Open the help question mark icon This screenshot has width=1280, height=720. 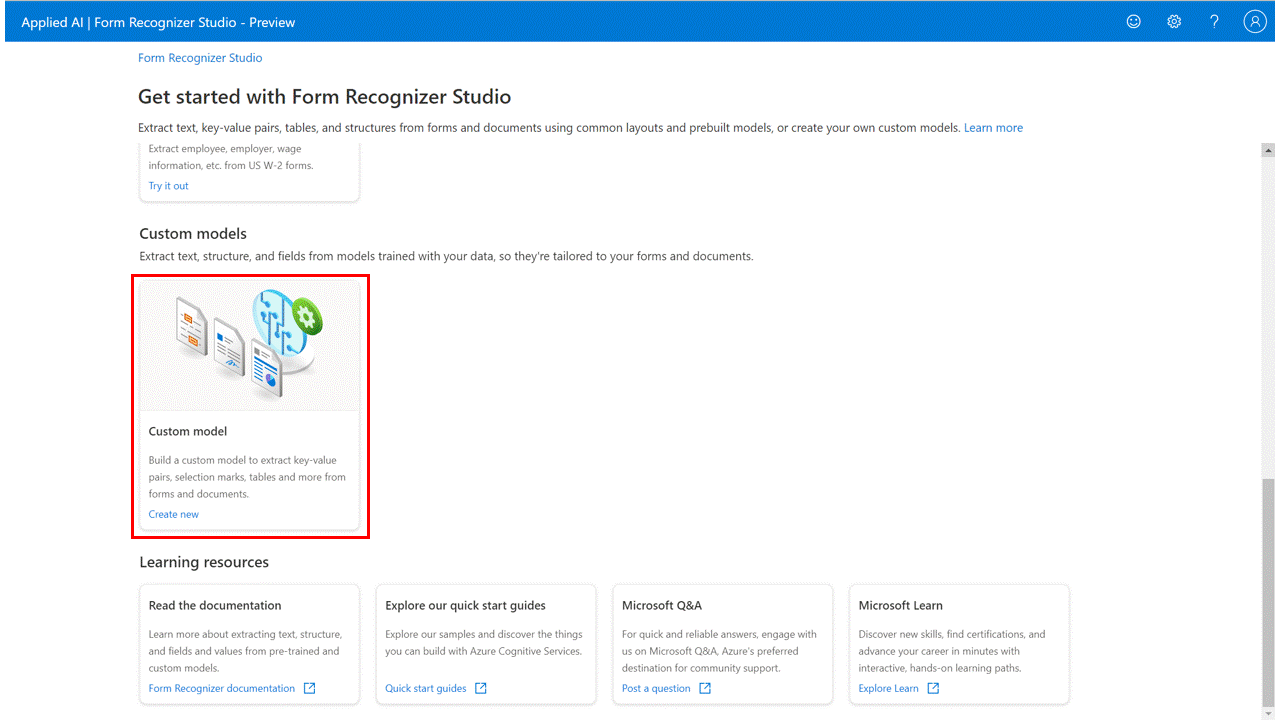tap(1214, 21)
